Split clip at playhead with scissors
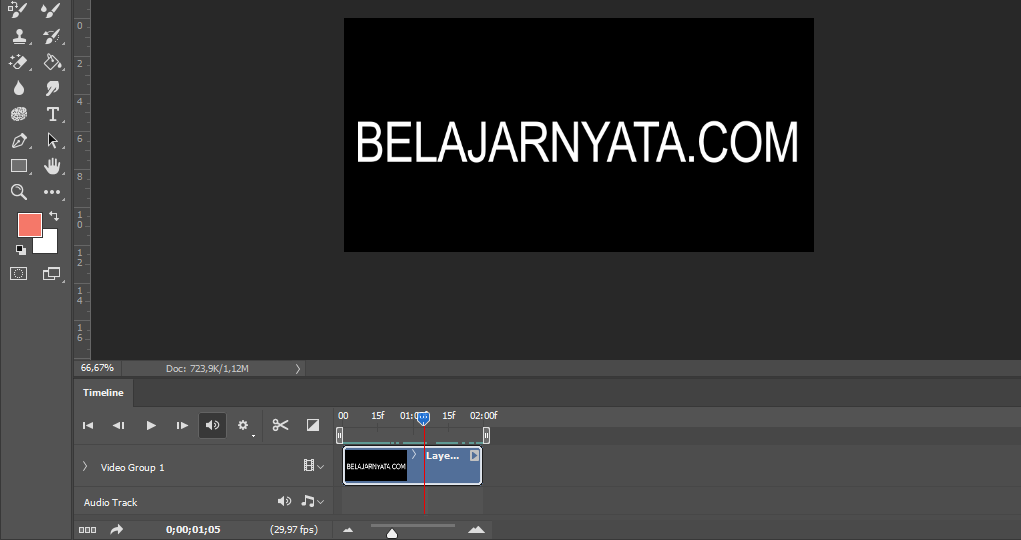 [x=281, y=425]
